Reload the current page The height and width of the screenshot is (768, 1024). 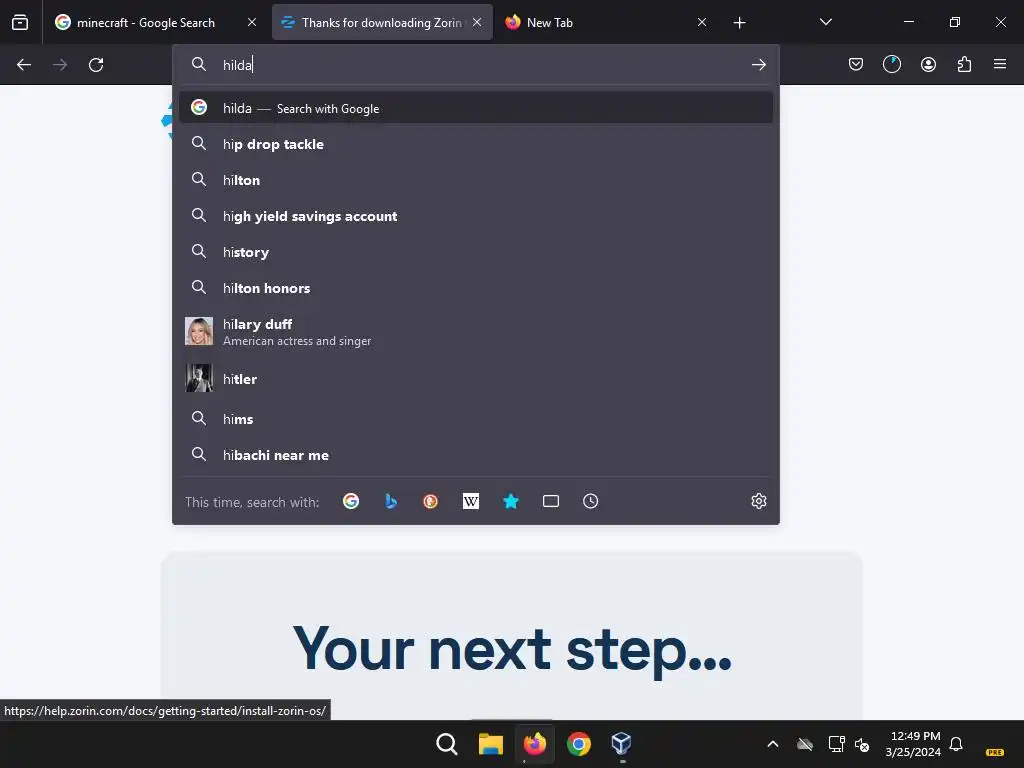point(96,65)
